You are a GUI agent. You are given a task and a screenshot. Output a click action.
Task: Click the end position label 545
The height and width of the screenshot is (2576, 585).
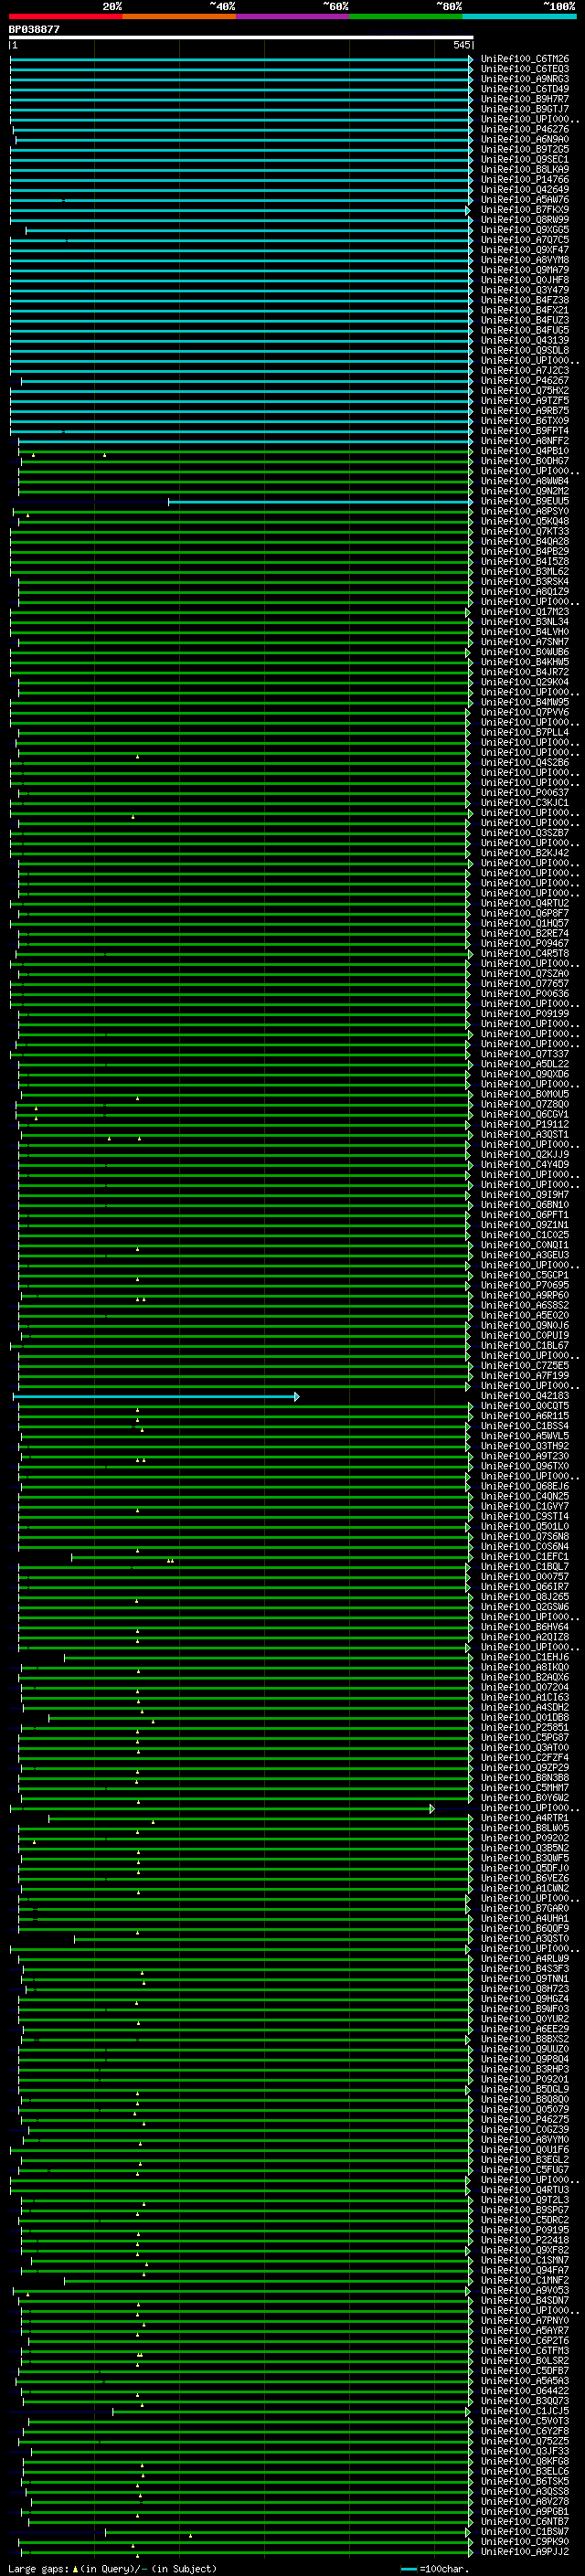[461, 45]
